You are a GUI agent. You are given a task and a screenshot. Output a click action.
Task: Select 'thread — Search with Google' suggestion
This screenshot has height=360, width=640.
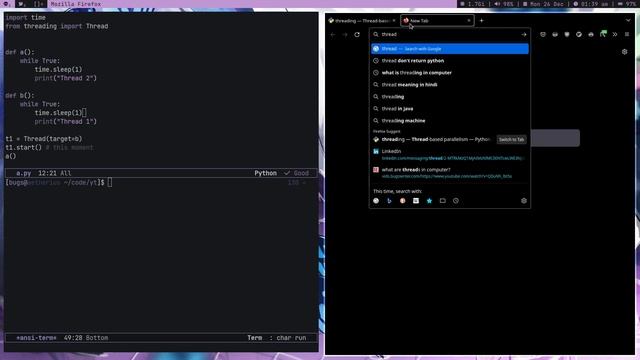coord(450,49)
